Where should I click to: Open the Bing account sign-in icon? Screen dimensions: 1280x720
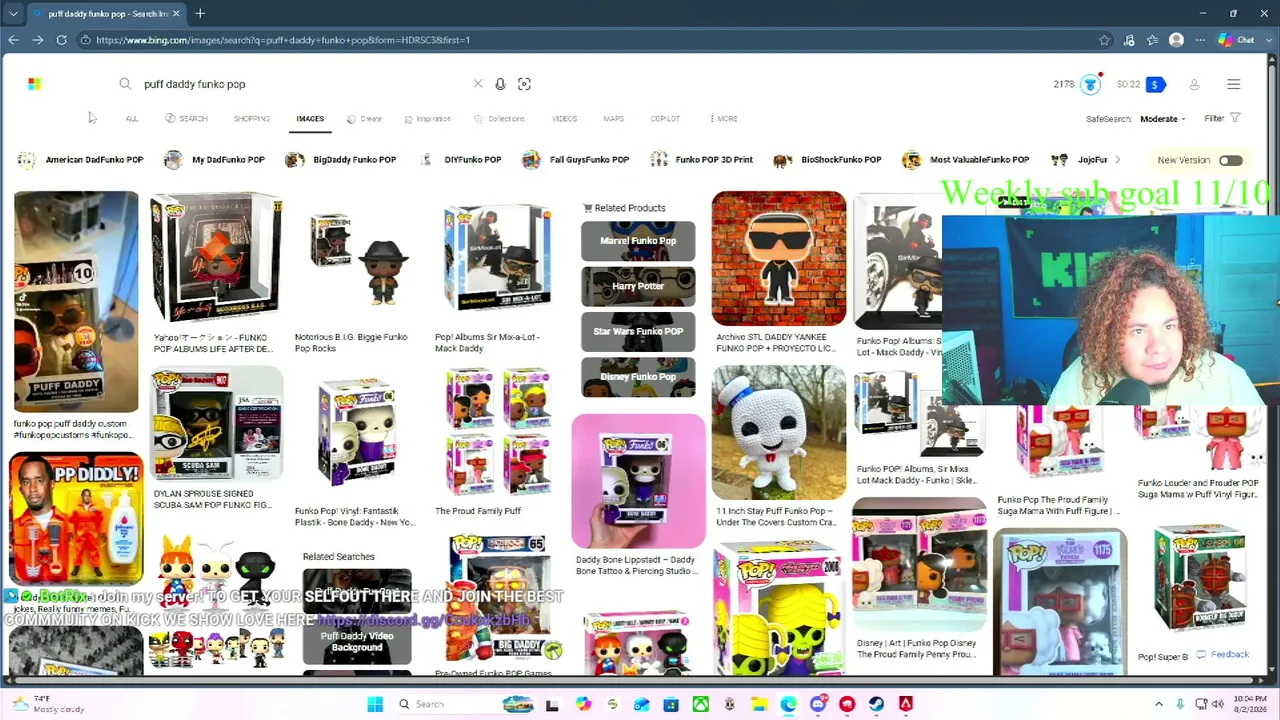[1194, 84]
